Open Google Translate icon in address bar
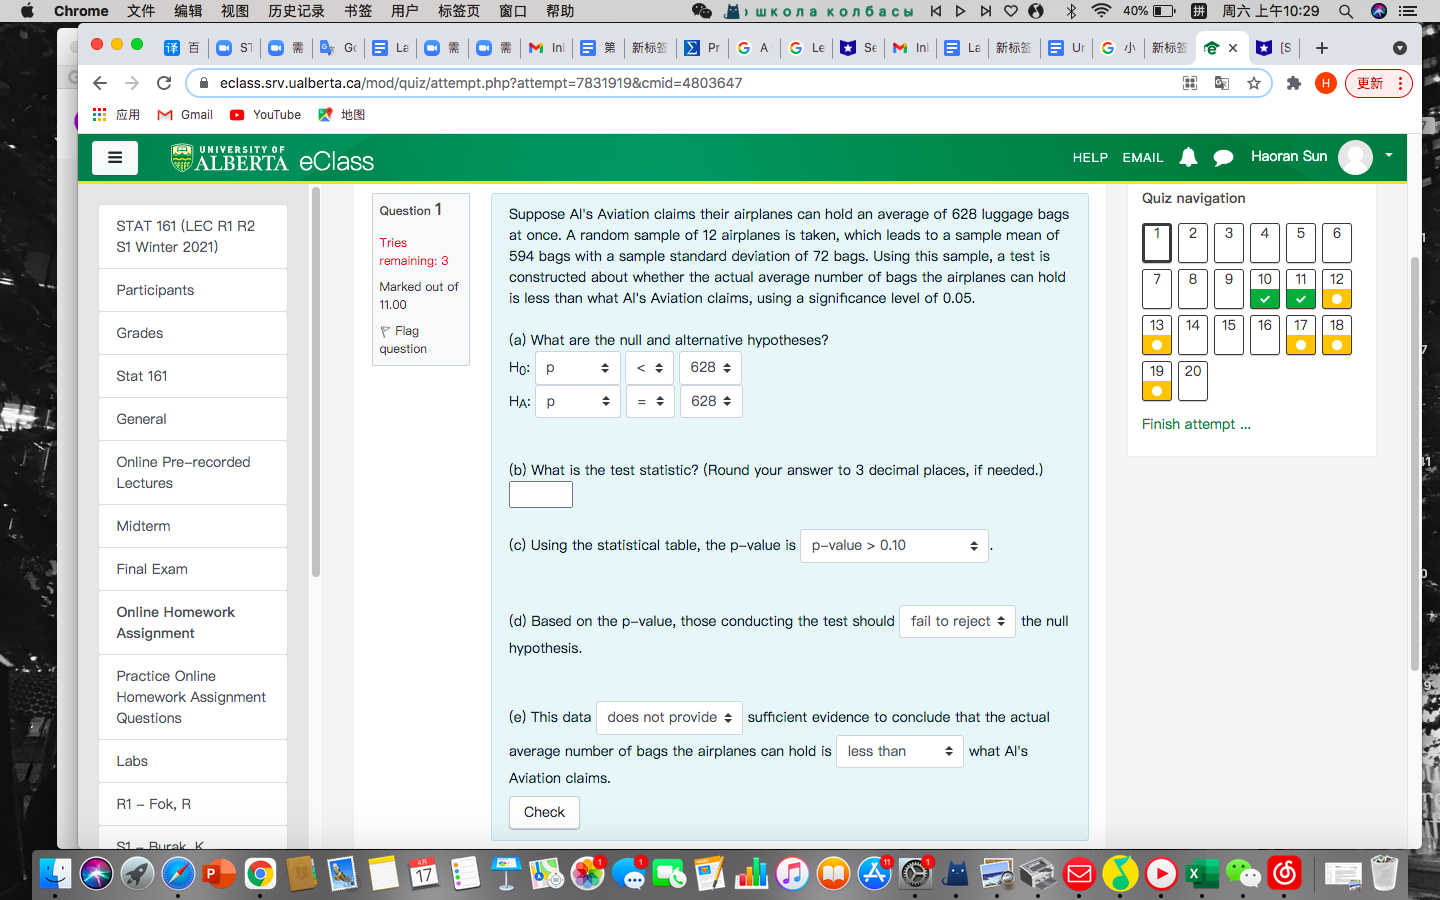 [x=1222, y=83]
